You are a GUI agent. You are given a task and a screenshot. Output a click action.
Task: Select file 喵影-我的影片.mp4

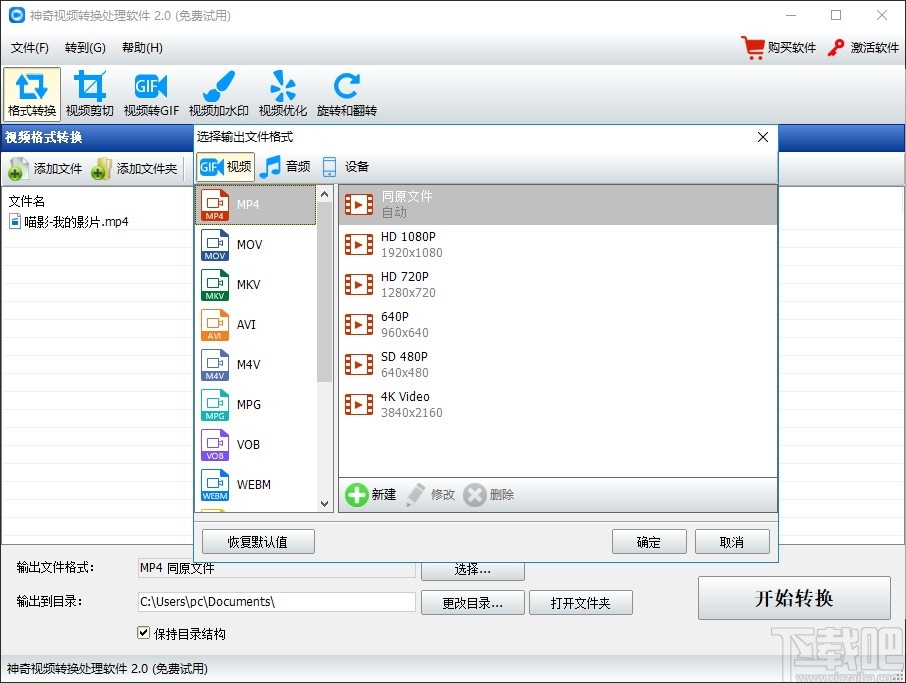click(69, 222)
